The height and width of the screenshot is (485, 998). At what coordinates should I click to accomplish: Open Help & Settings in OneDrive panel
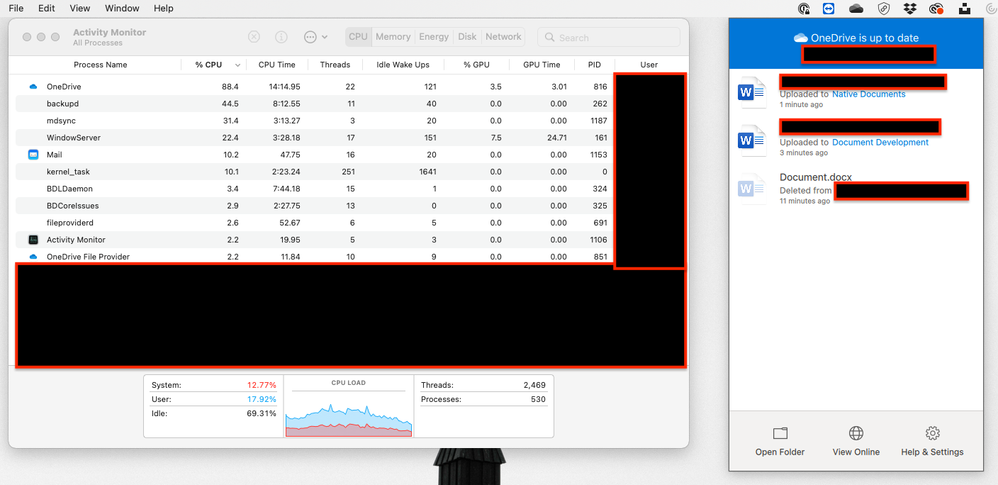click(x=932, y=441)
